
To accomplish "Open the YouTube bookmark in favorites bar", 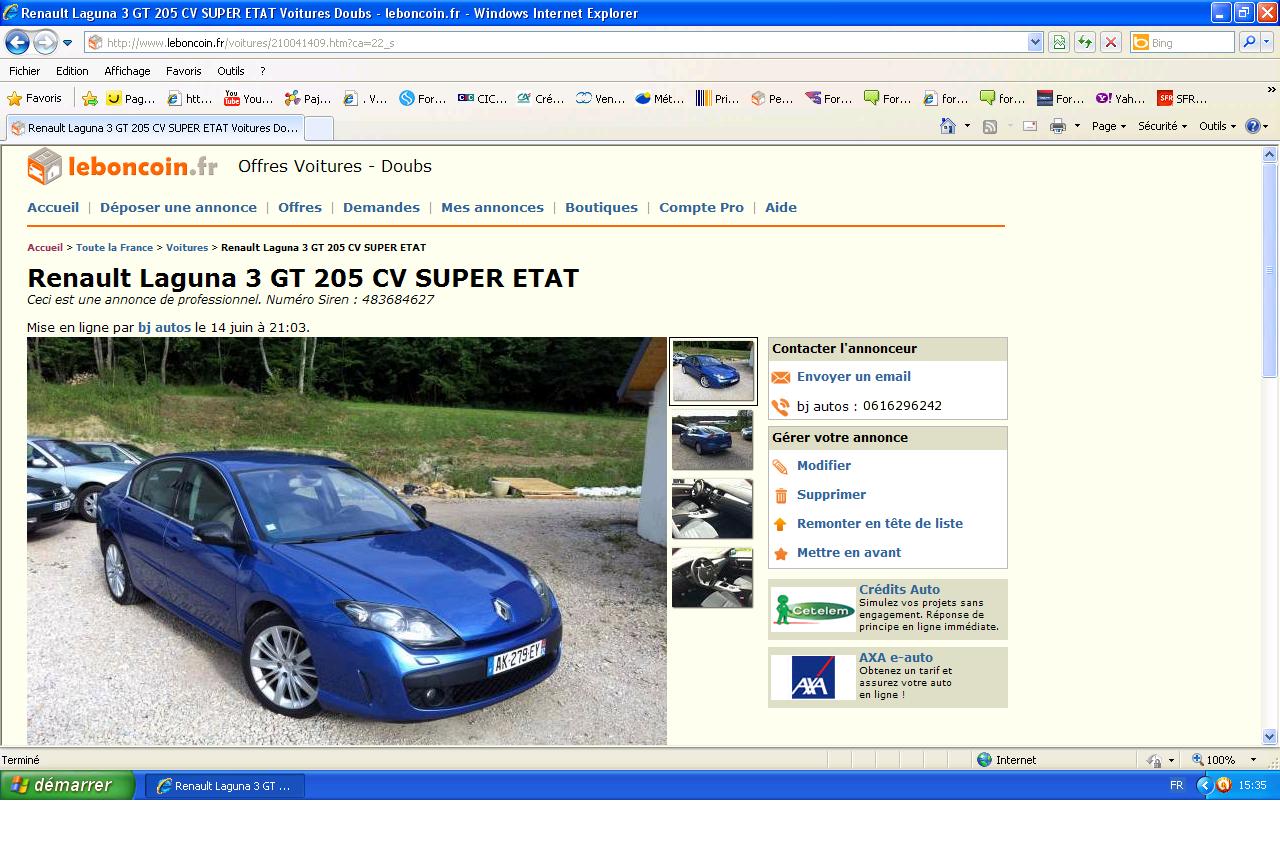I will [x=249, y=98].
